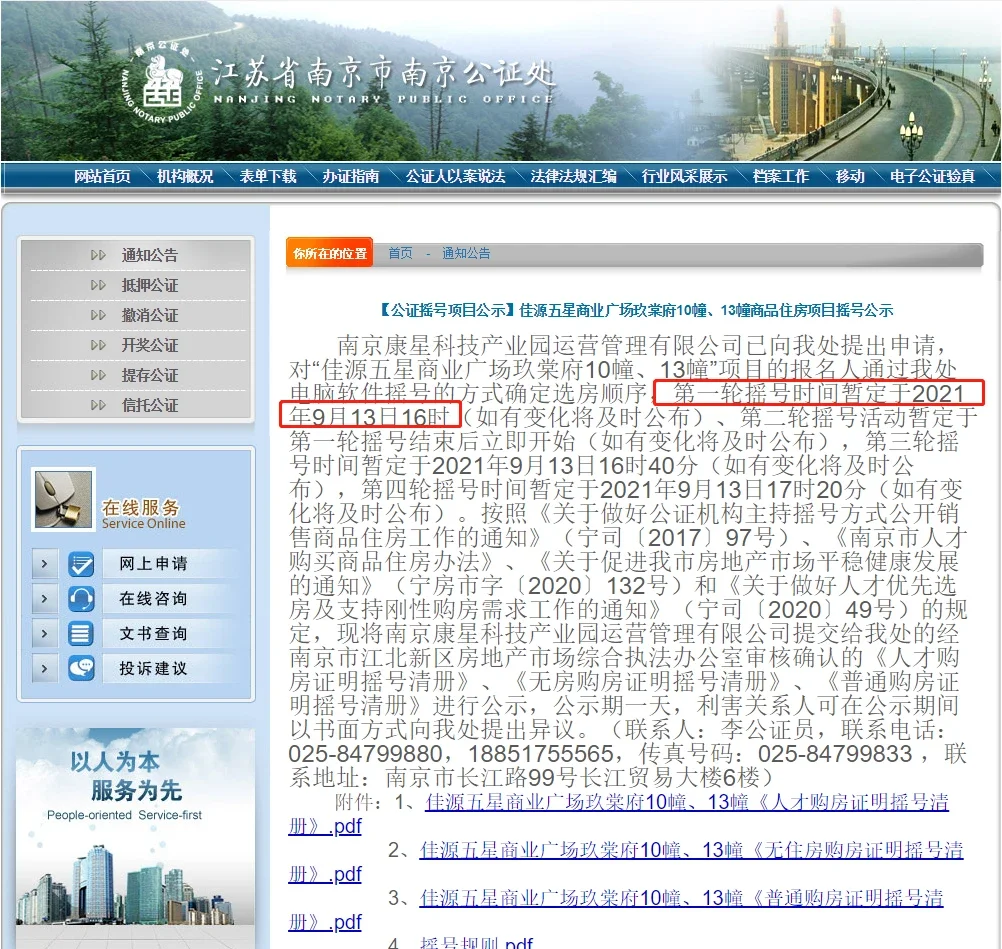Open the 表单下载 navigation item
1002x949 pixels.
268,176
